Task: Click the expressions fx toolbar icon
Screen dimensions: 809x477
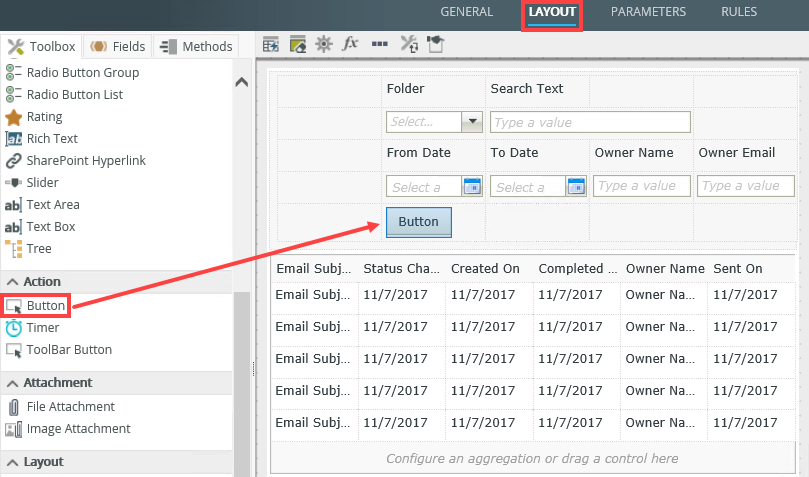Action: (x=351, y=44)
